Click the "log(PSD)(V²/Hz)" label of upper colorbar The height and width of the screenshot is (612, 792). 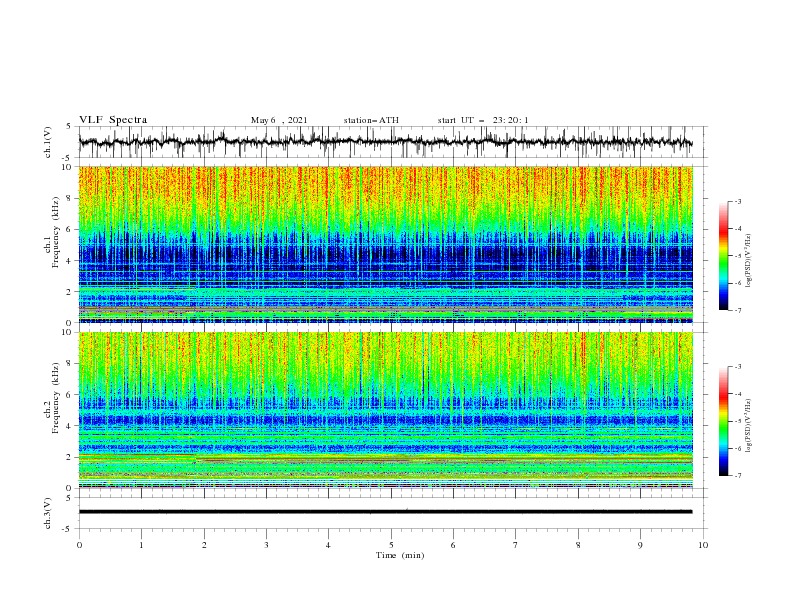pyautogui.click(x=749, y=261)
